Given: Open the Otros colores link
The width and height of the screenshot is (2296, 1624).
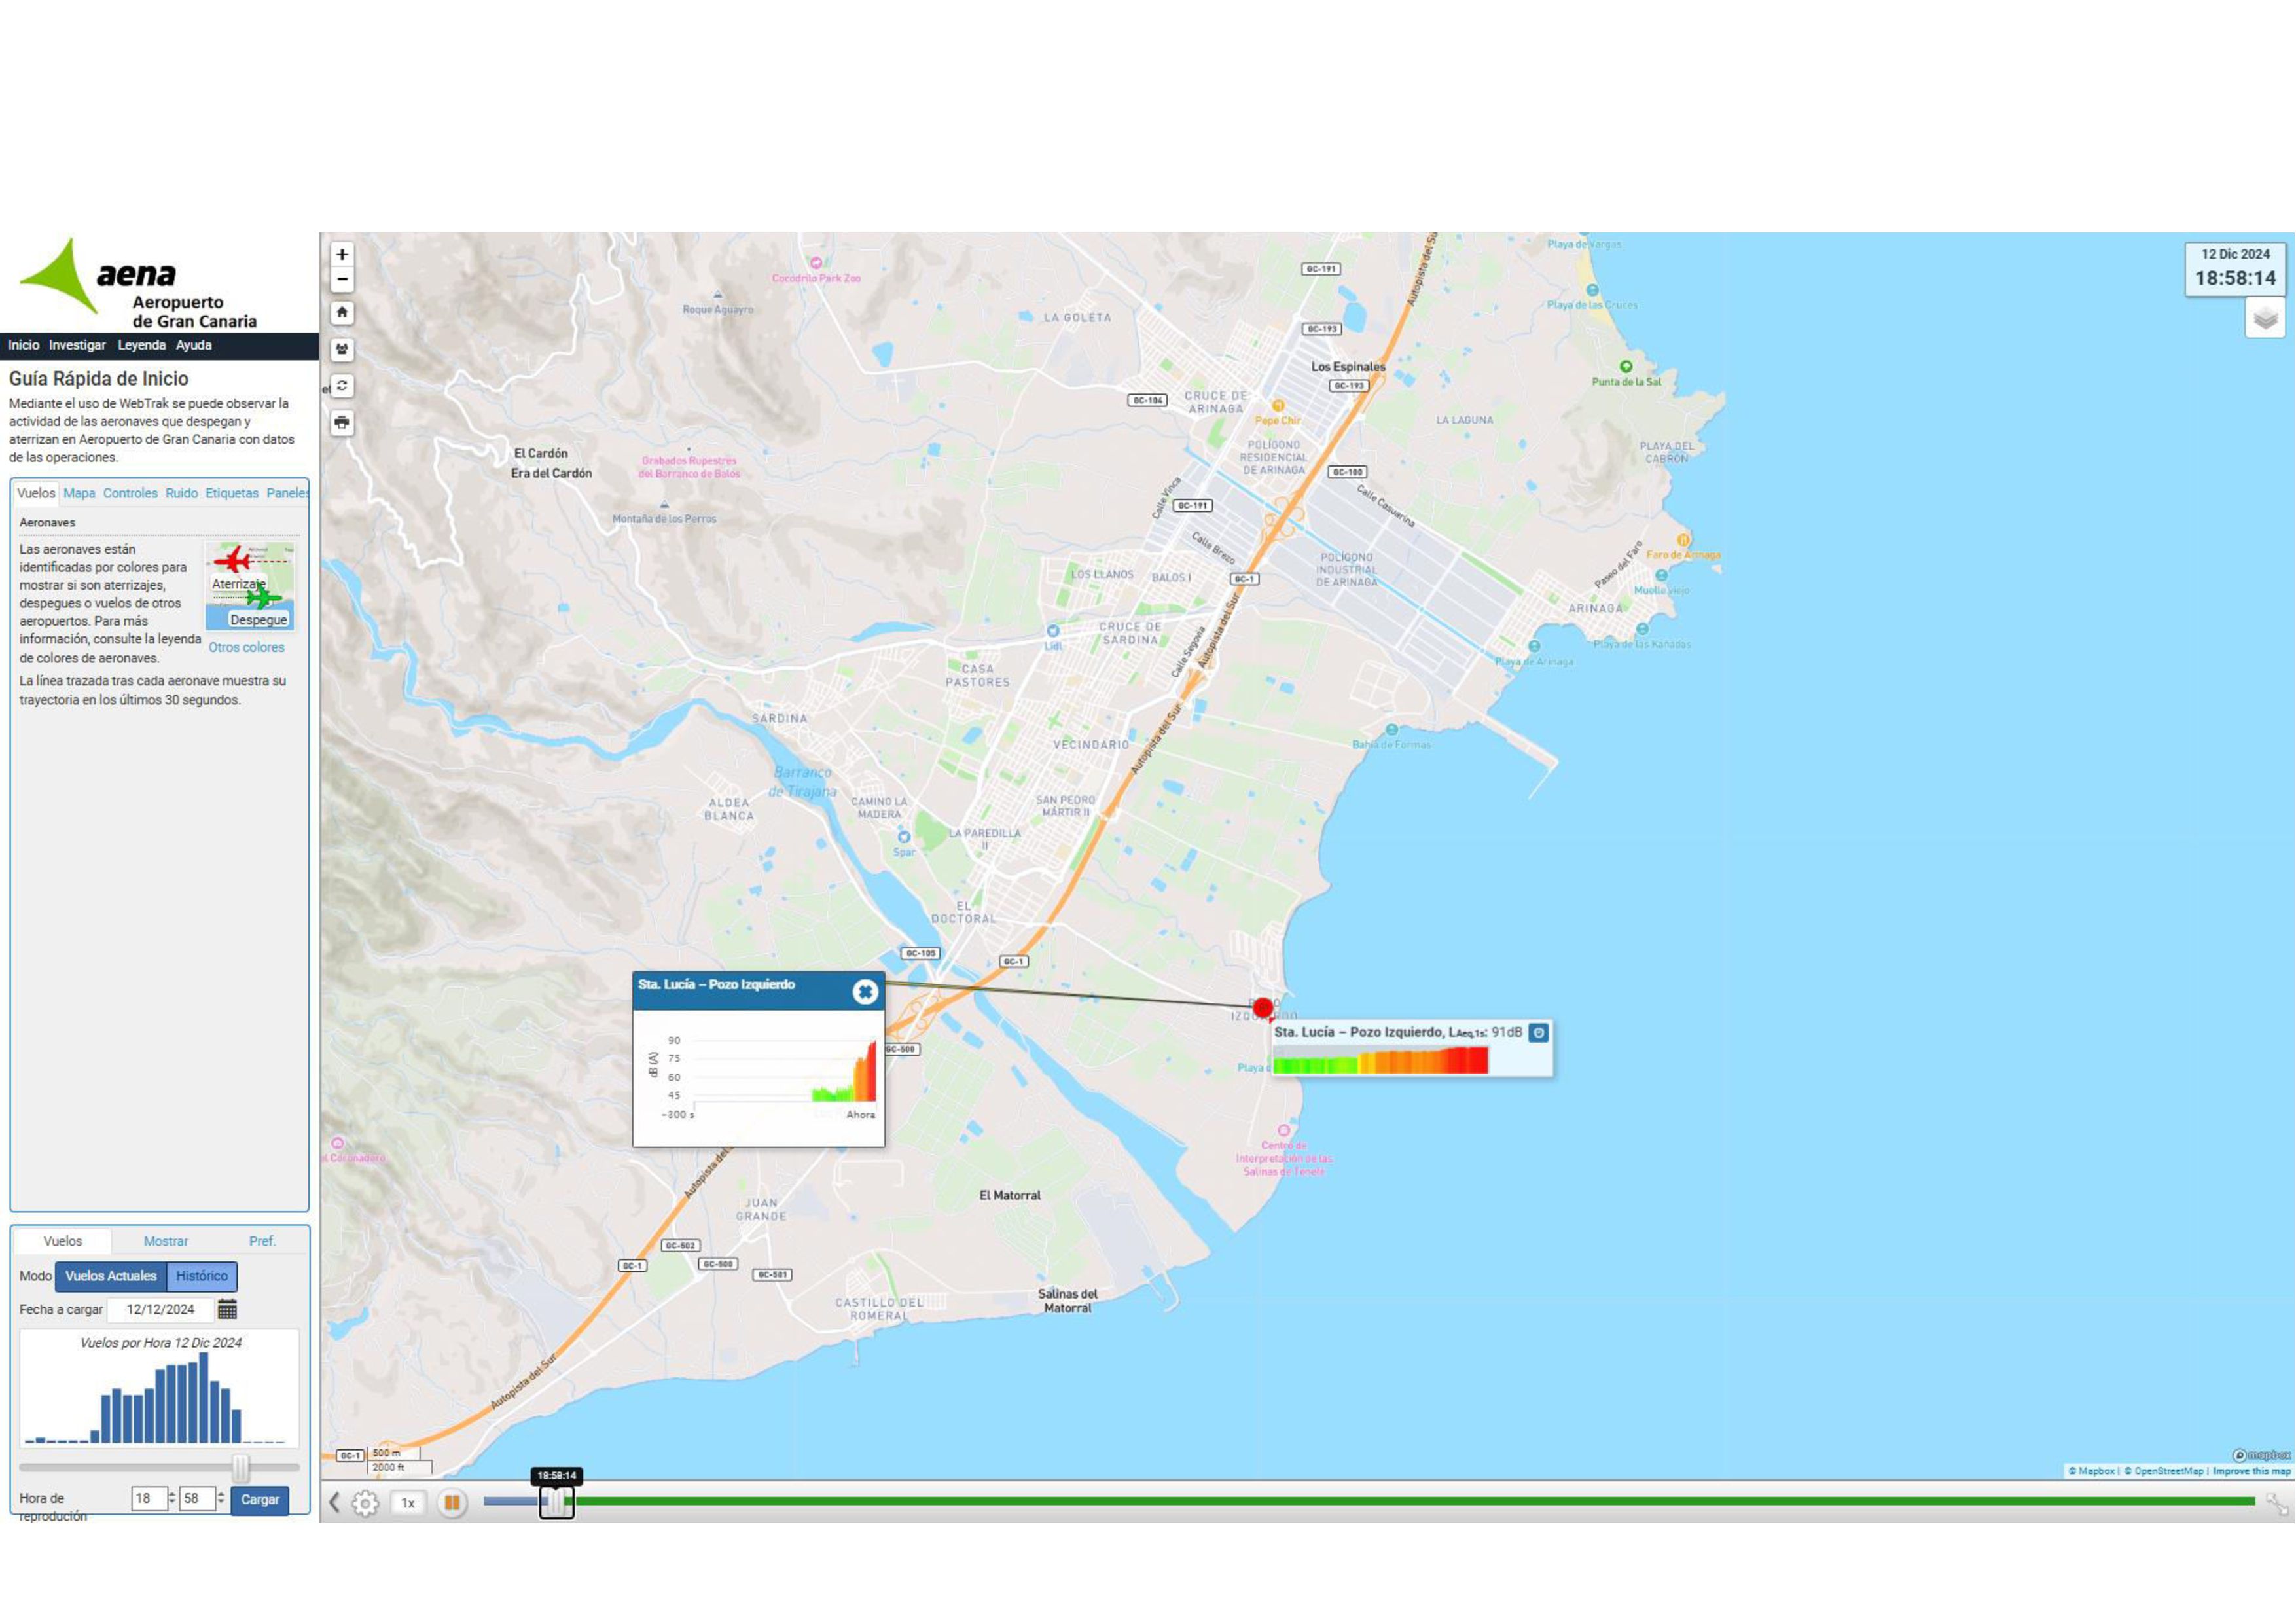Looking at the screenshot, I should coord(246,647).
